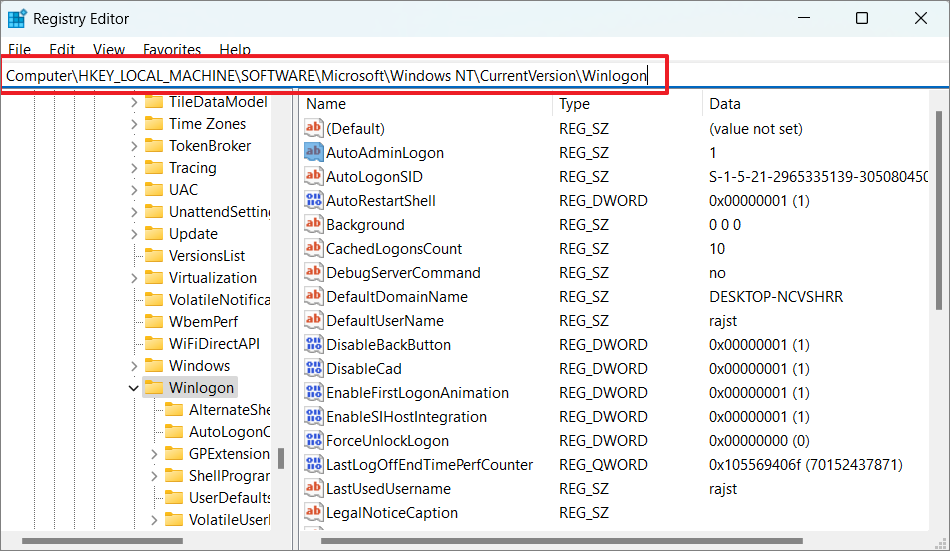
Task: Select the EnableSIHostIntegration DWORD icon
Action: 313,416
